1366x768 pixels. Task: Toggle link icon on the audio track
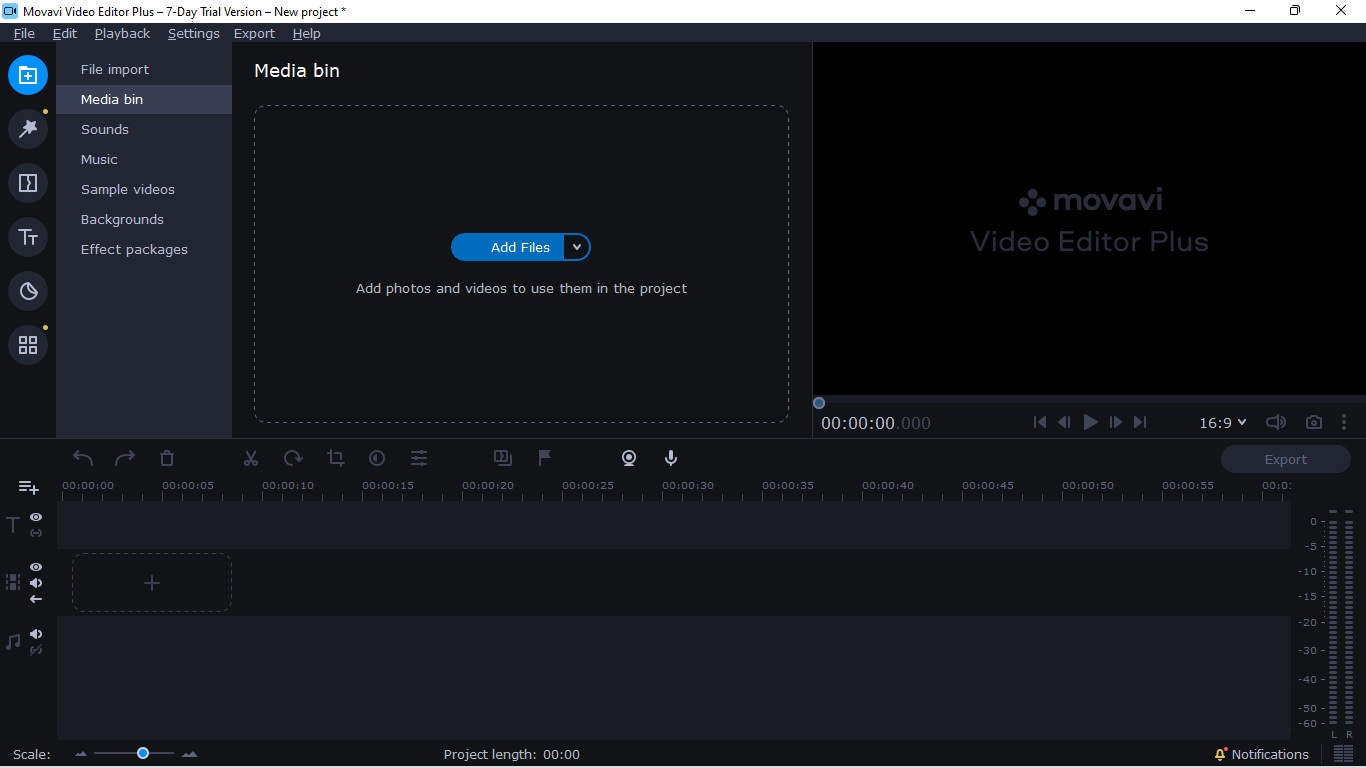36,650
